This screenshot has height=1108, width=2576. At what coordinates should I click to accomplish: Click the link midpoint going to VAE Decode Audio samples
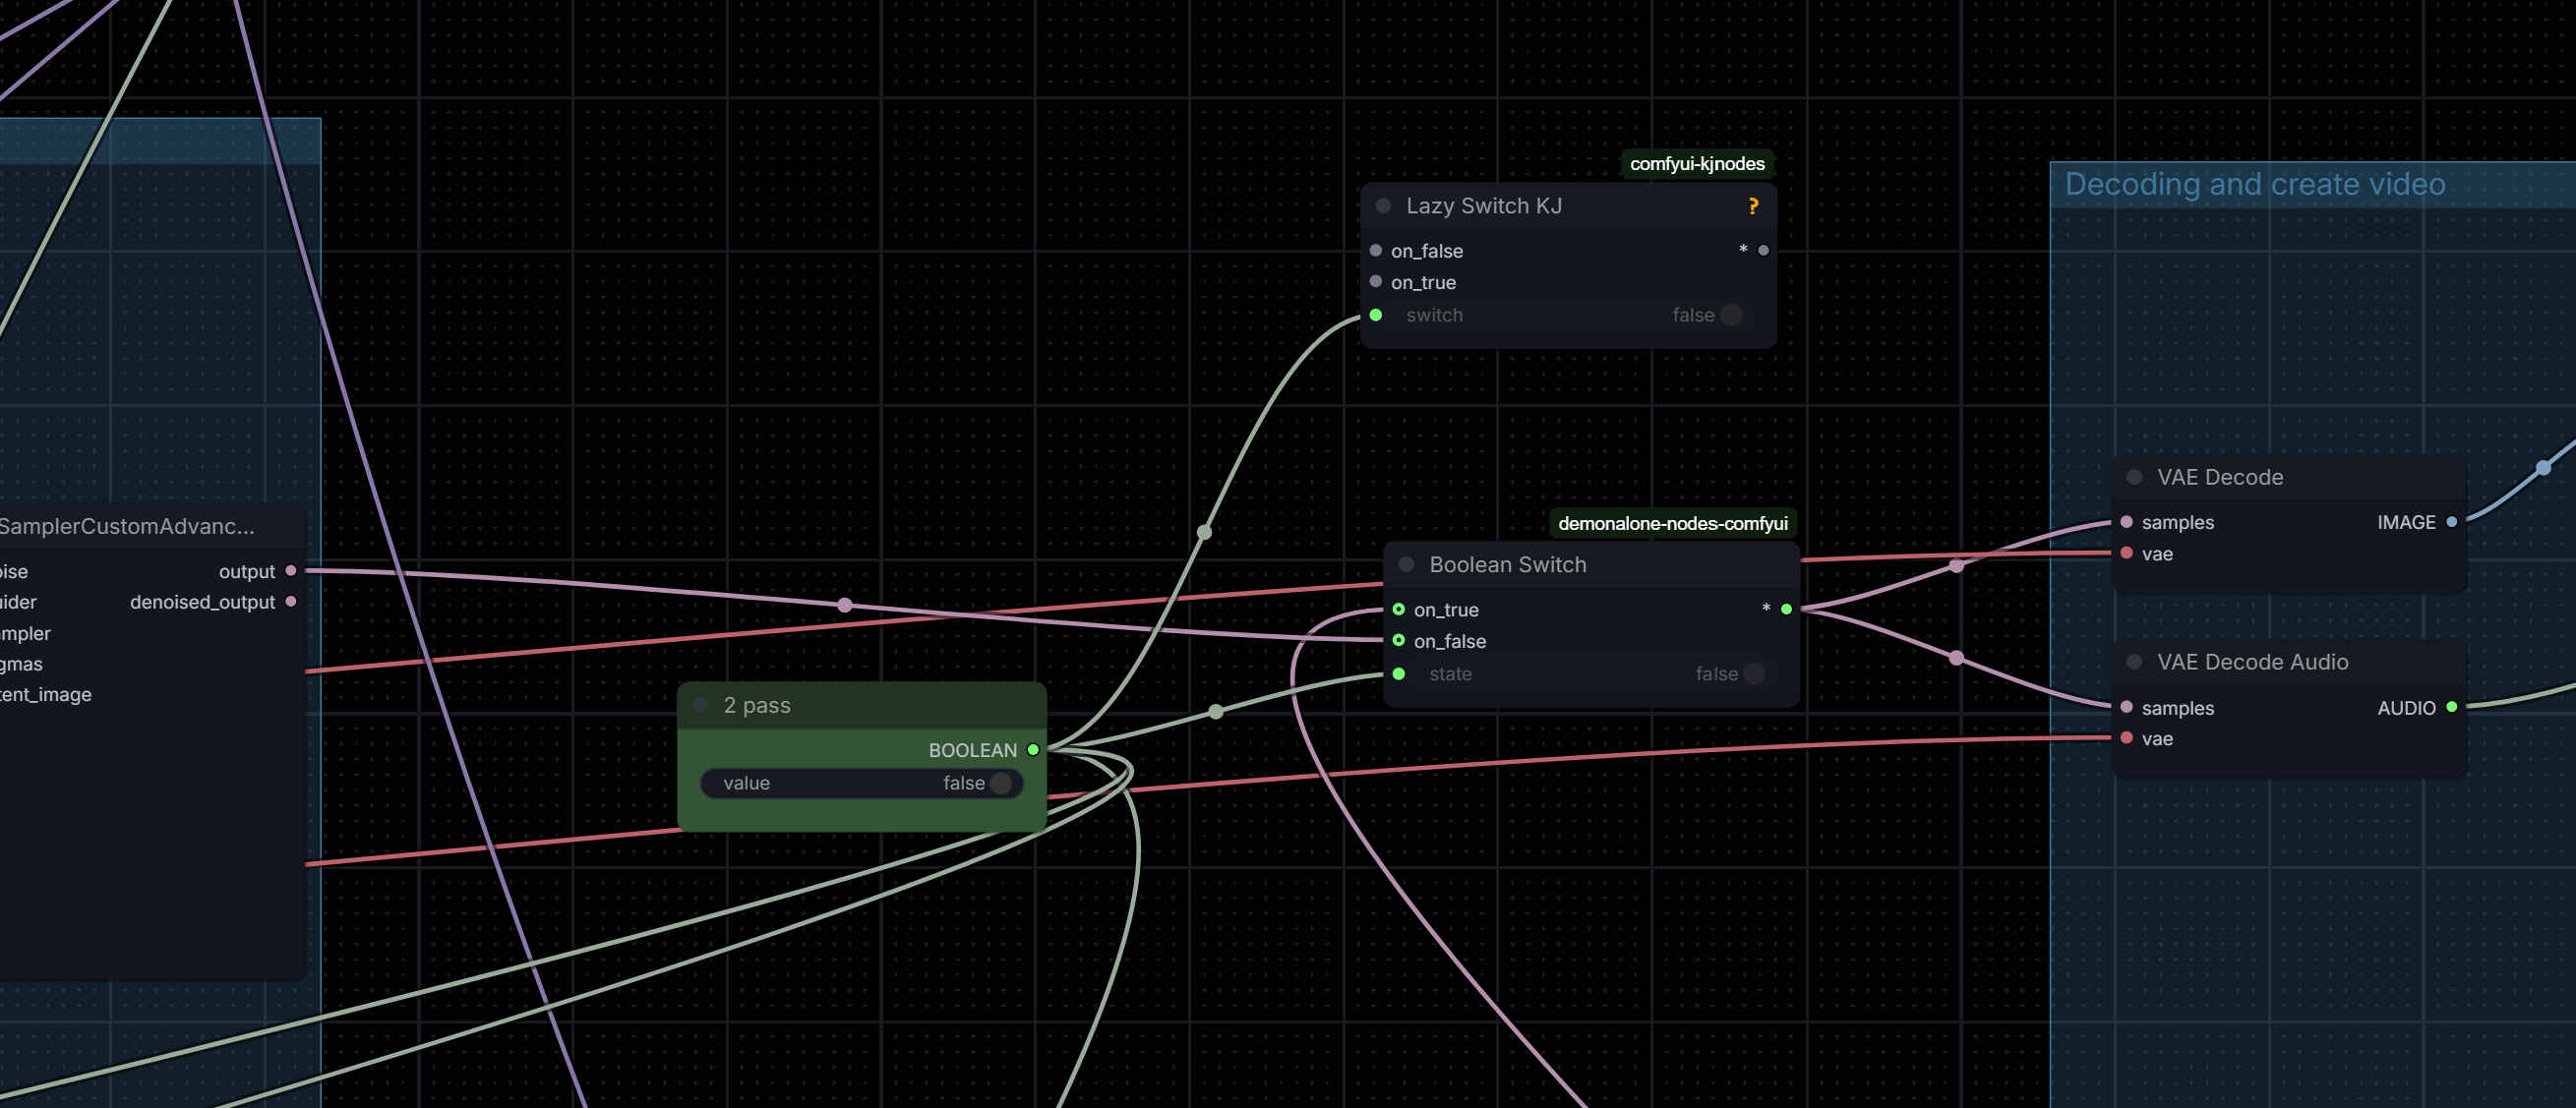pos(1957,658)
